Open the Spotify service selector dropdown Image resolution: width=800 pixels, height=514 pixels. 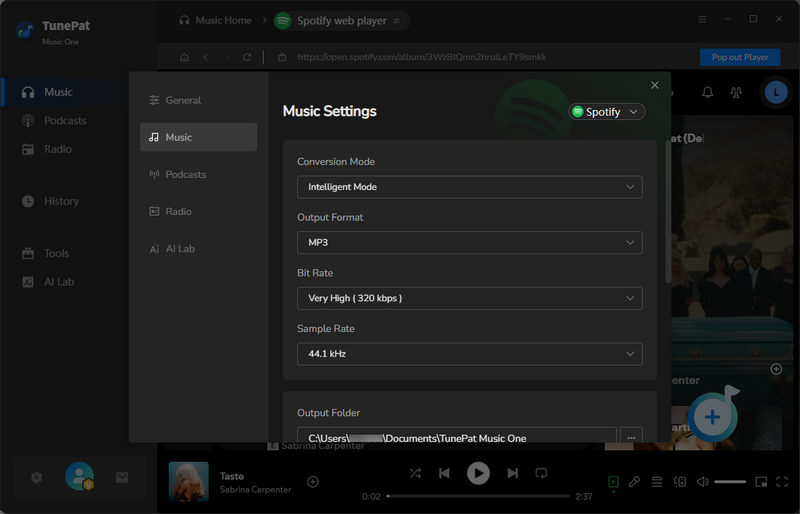[607, 112]
